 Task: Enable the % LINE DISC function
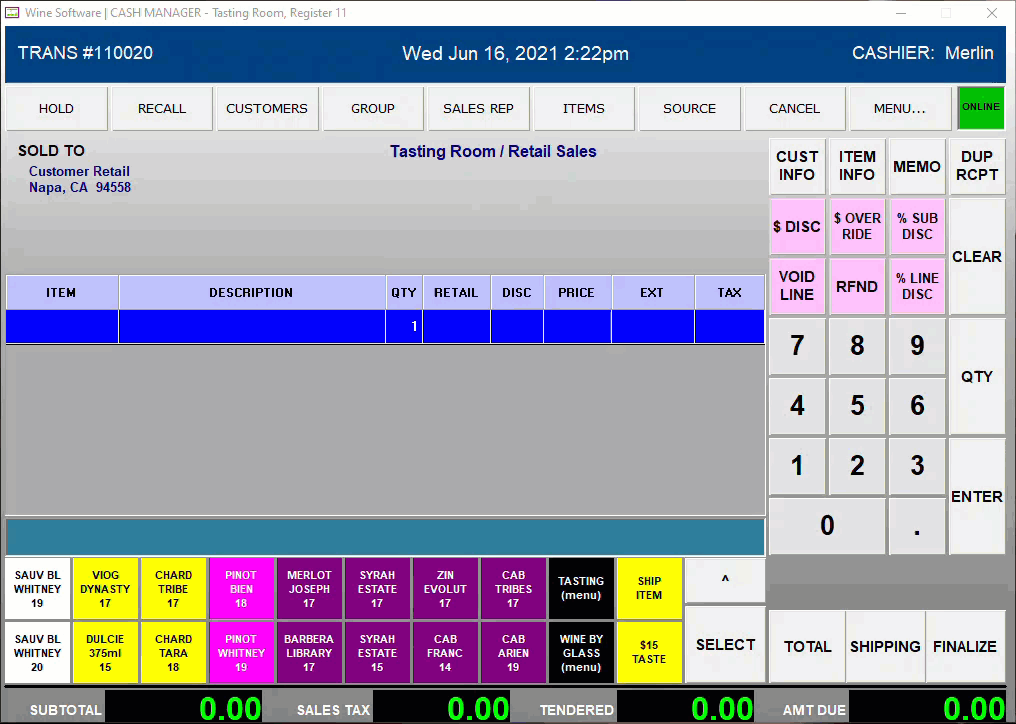pos(917,286)
